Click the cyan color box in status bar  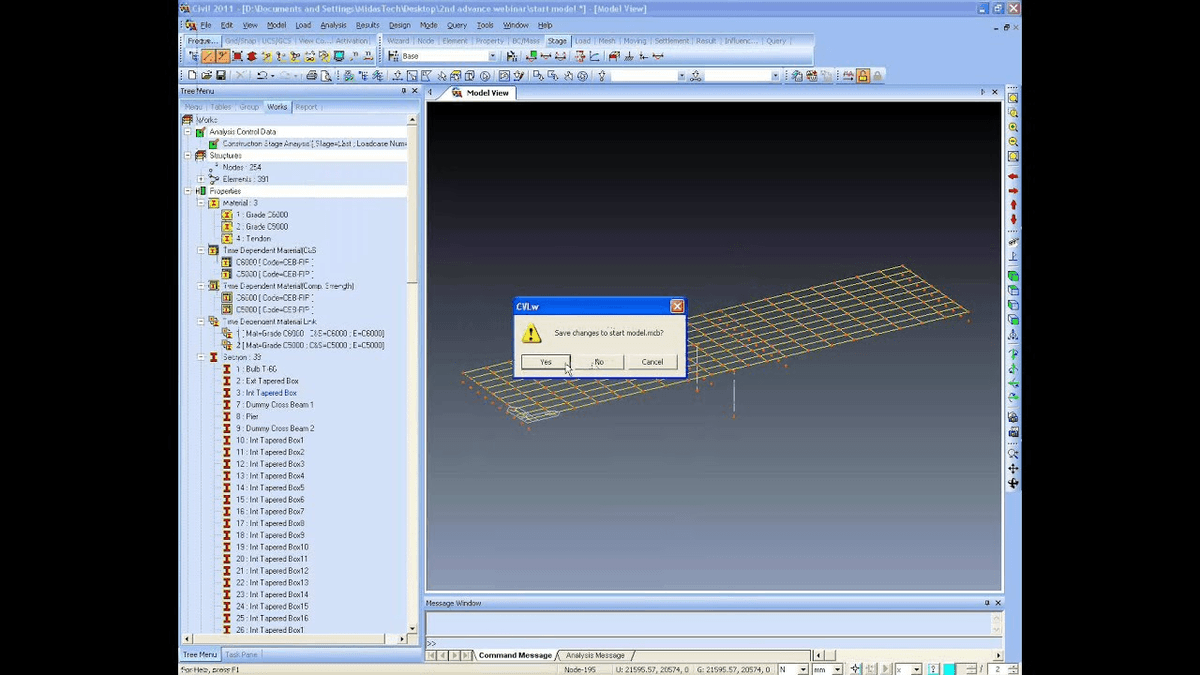point(950,668)
